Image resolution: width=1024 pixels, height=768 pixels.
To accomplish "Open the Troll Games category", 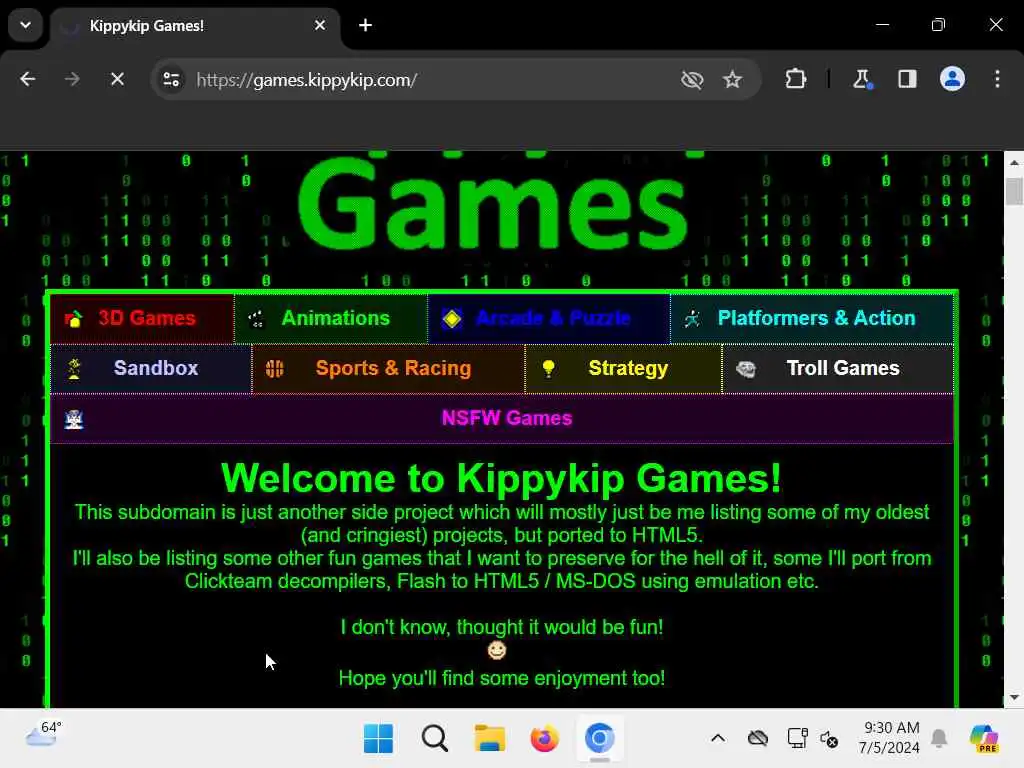I will (838, 369).
